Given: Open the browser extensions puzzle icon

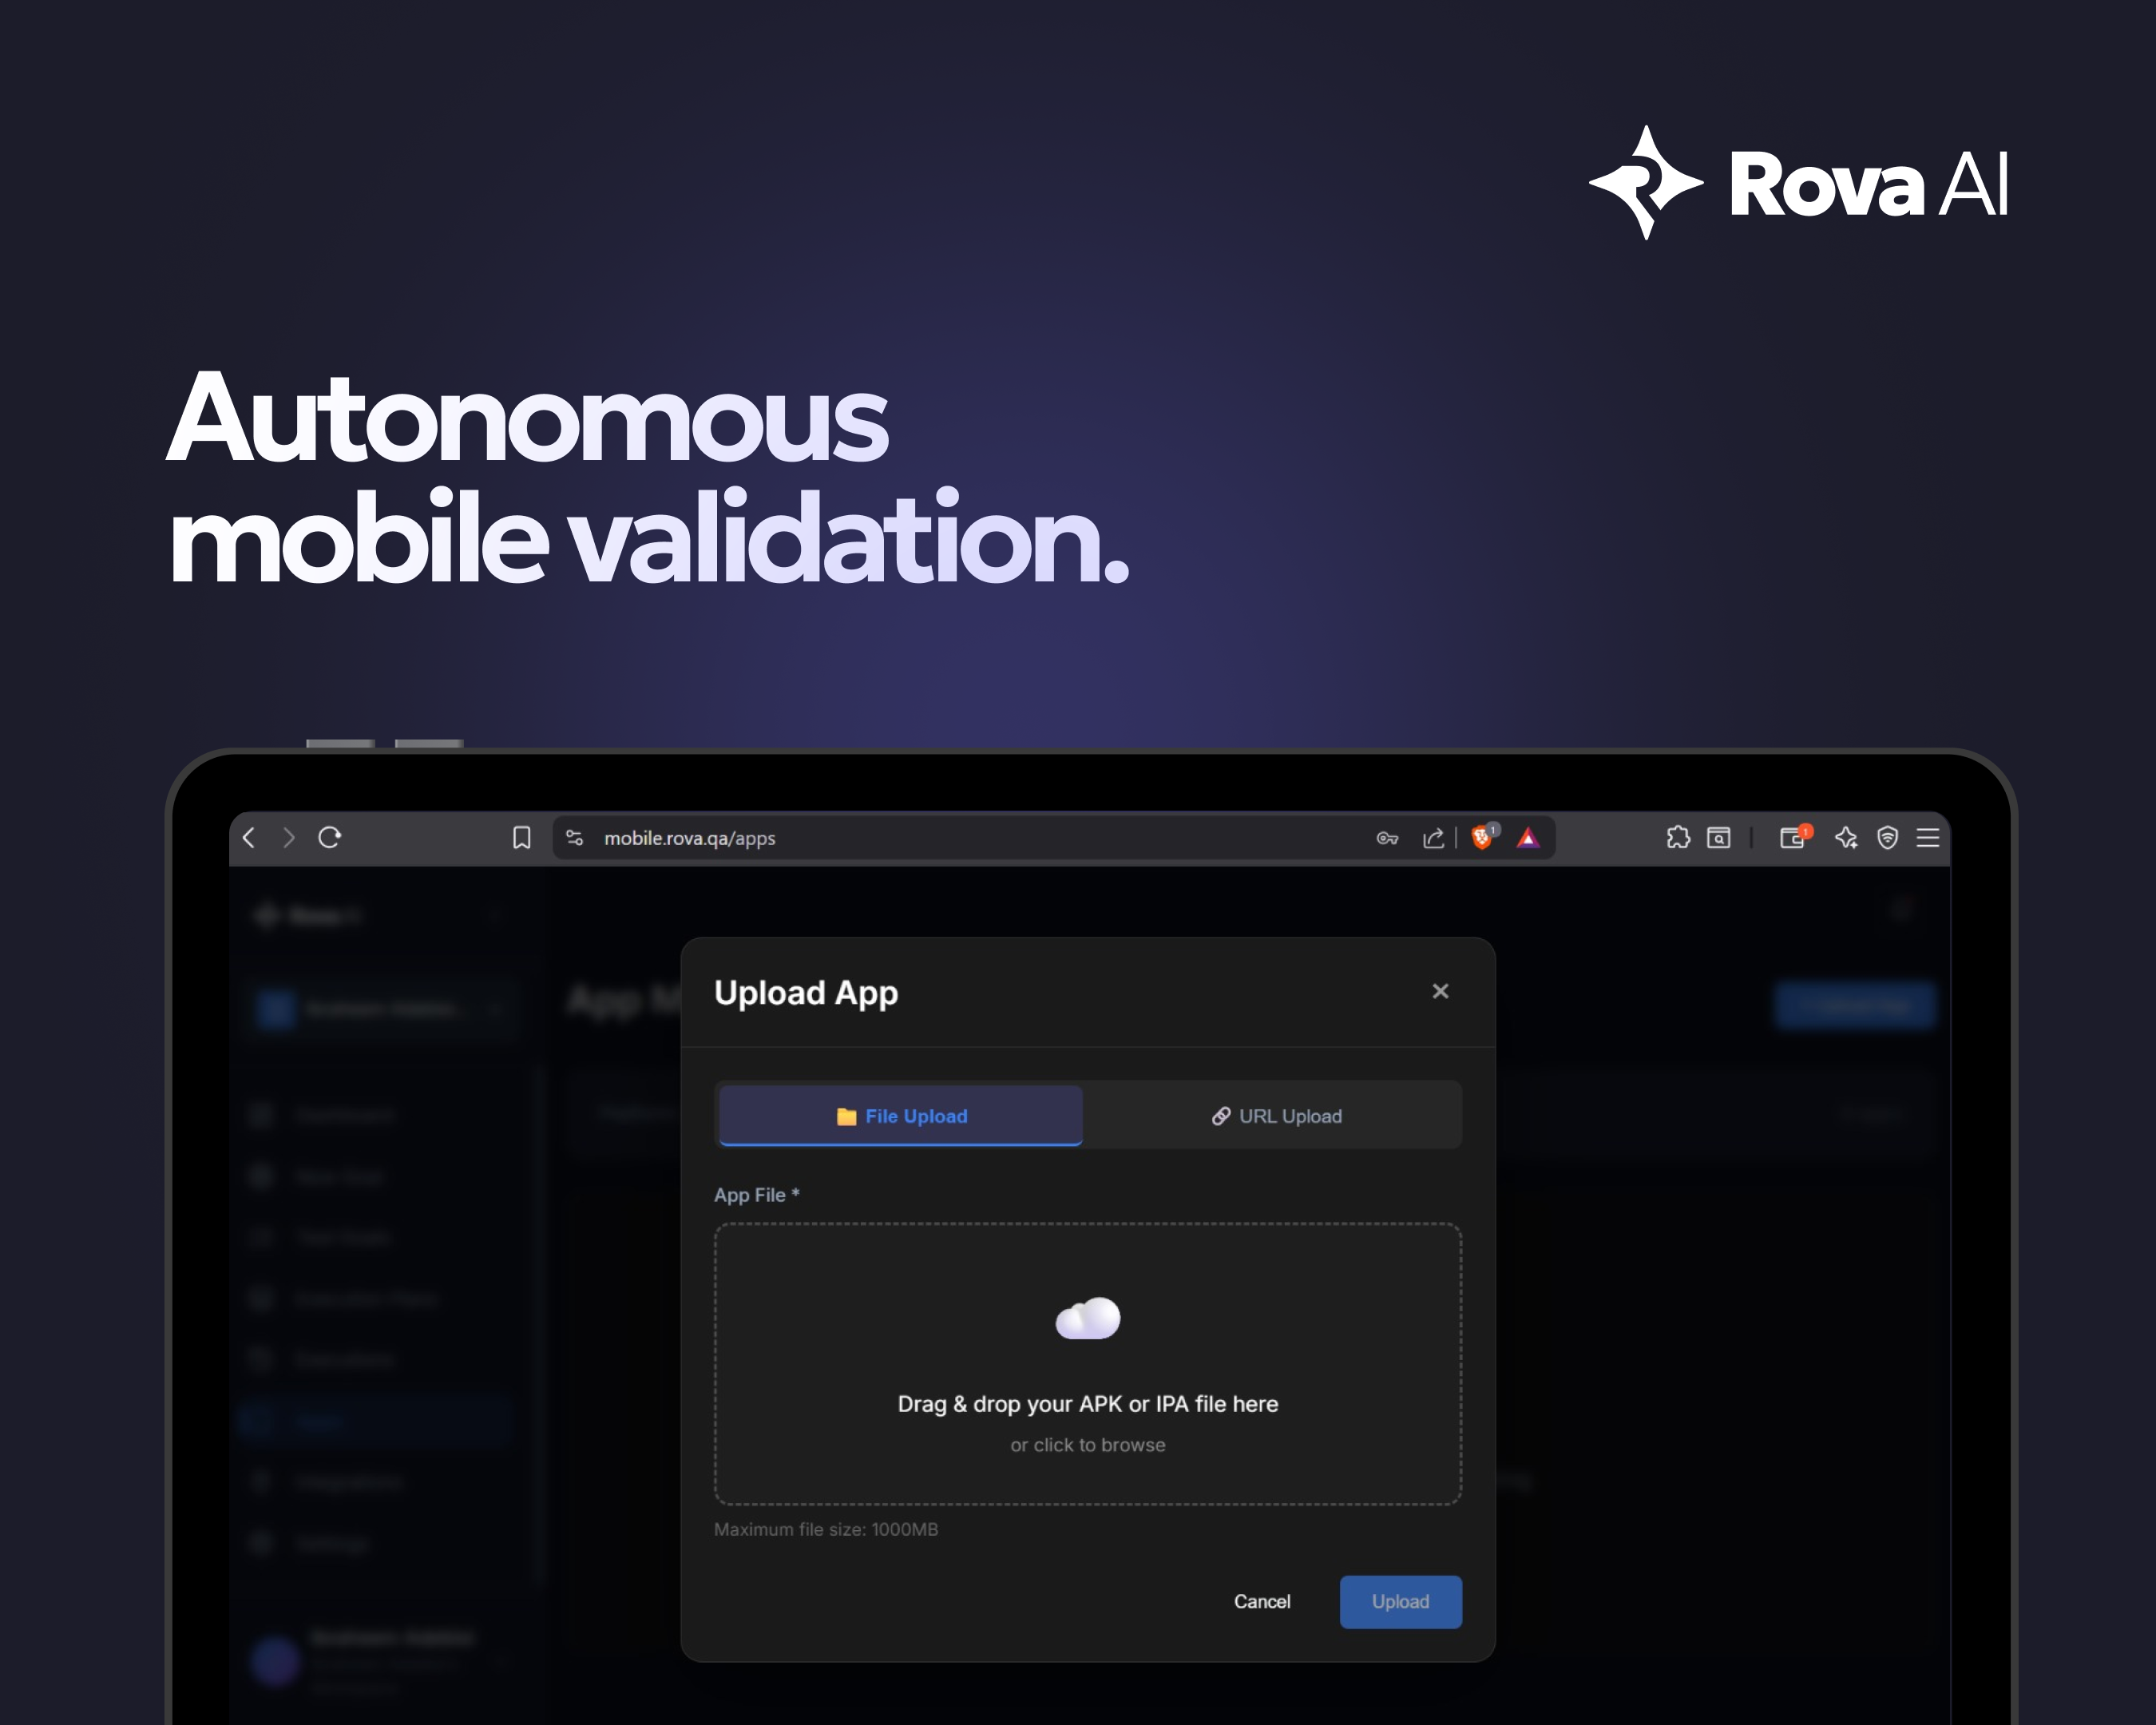Looking at the screenshot, I should (x=1678, y=838).
